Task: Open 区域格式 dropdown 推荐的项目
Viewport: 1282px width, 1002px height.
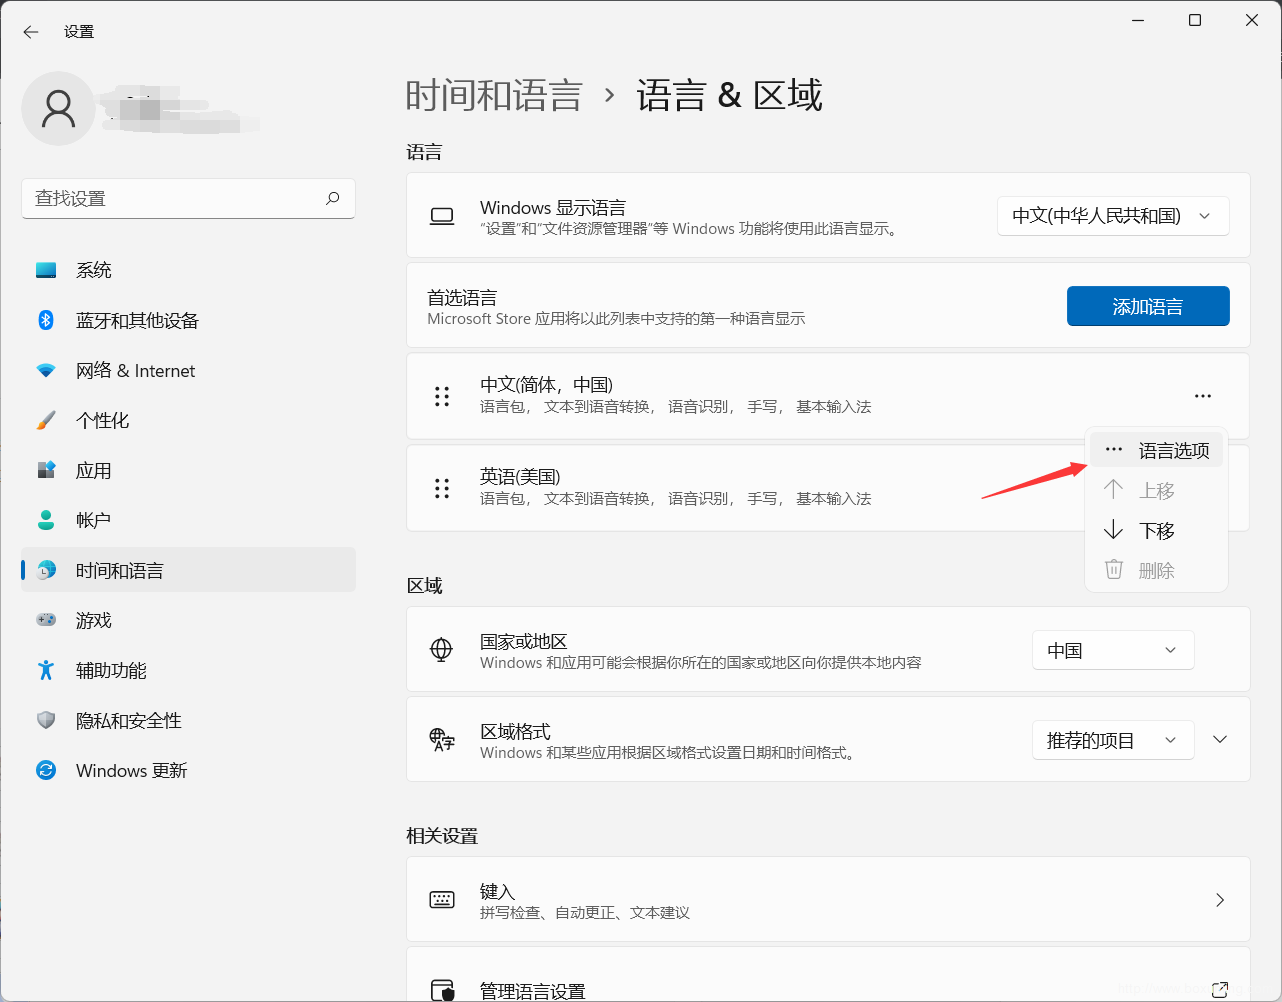Action: pos(1113,740)
